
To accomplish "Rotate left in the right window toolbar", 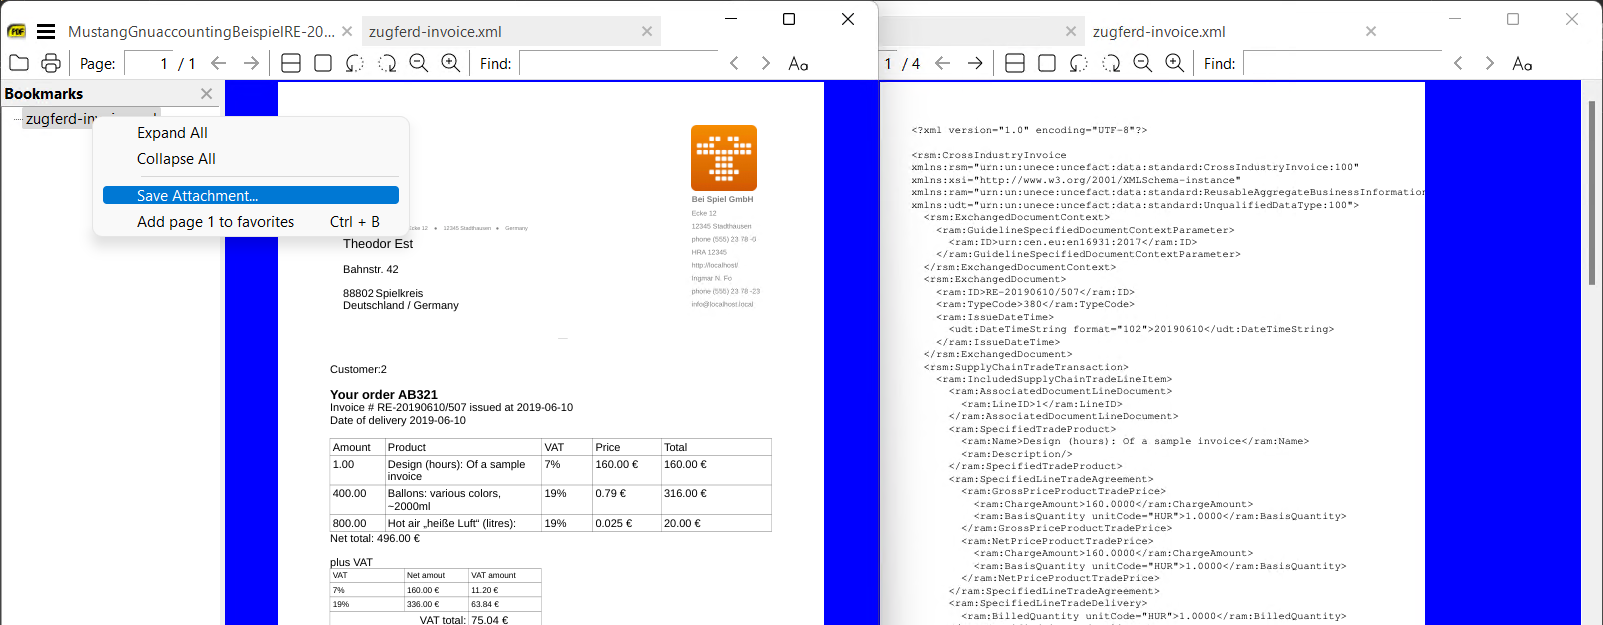I will 1079,63.
